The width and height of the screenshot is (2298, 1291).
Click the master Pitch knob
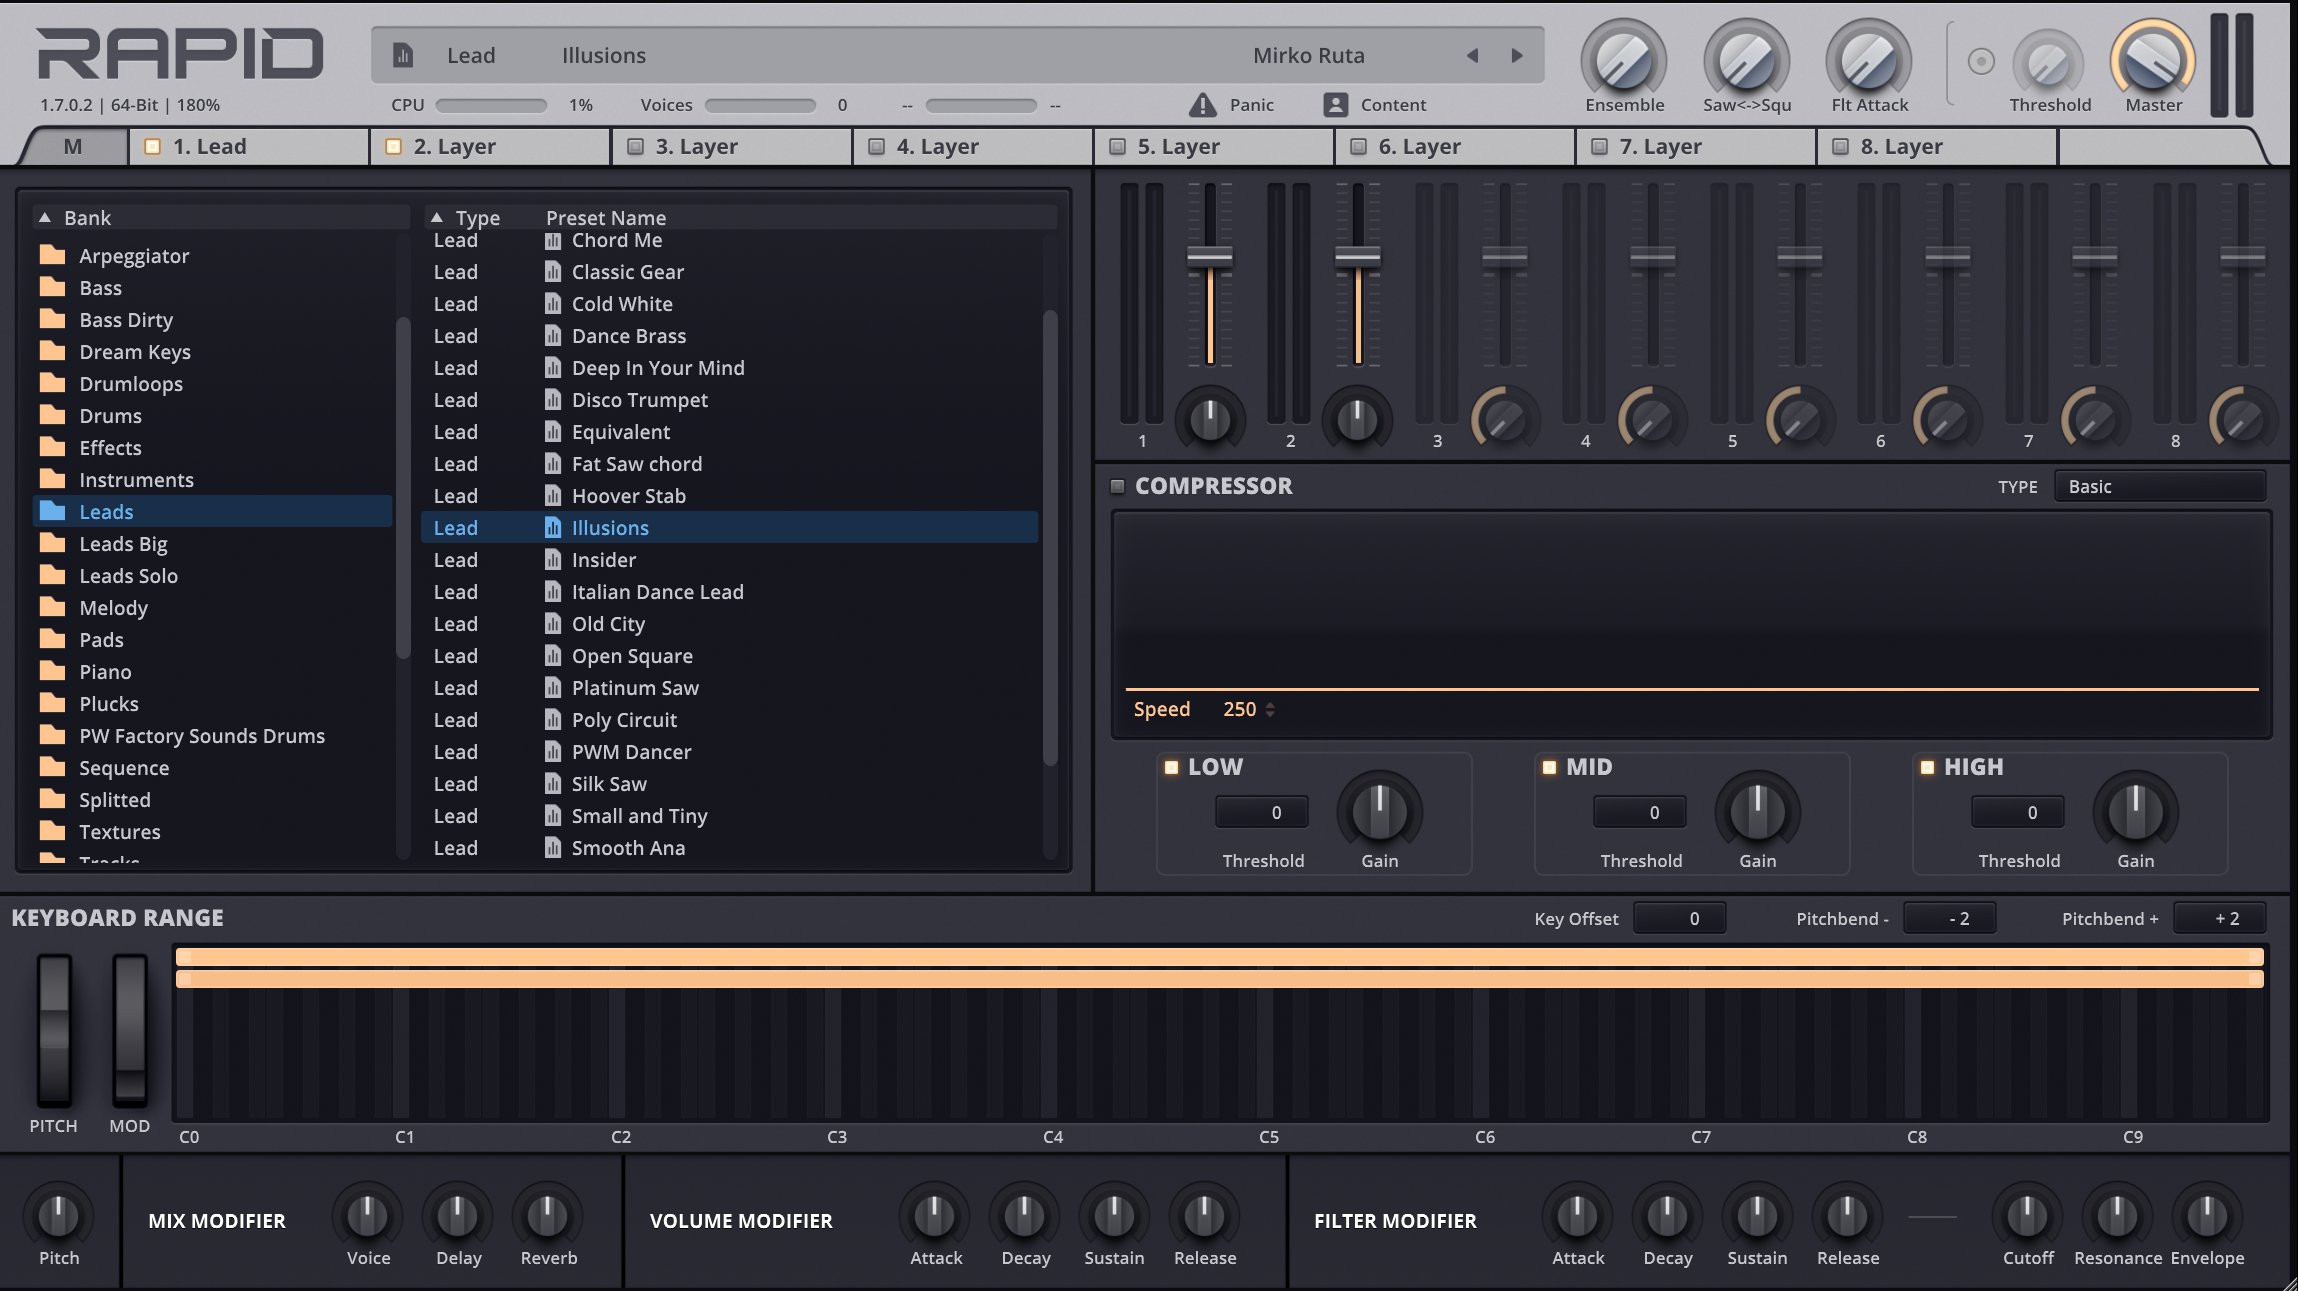[58, 1215]
